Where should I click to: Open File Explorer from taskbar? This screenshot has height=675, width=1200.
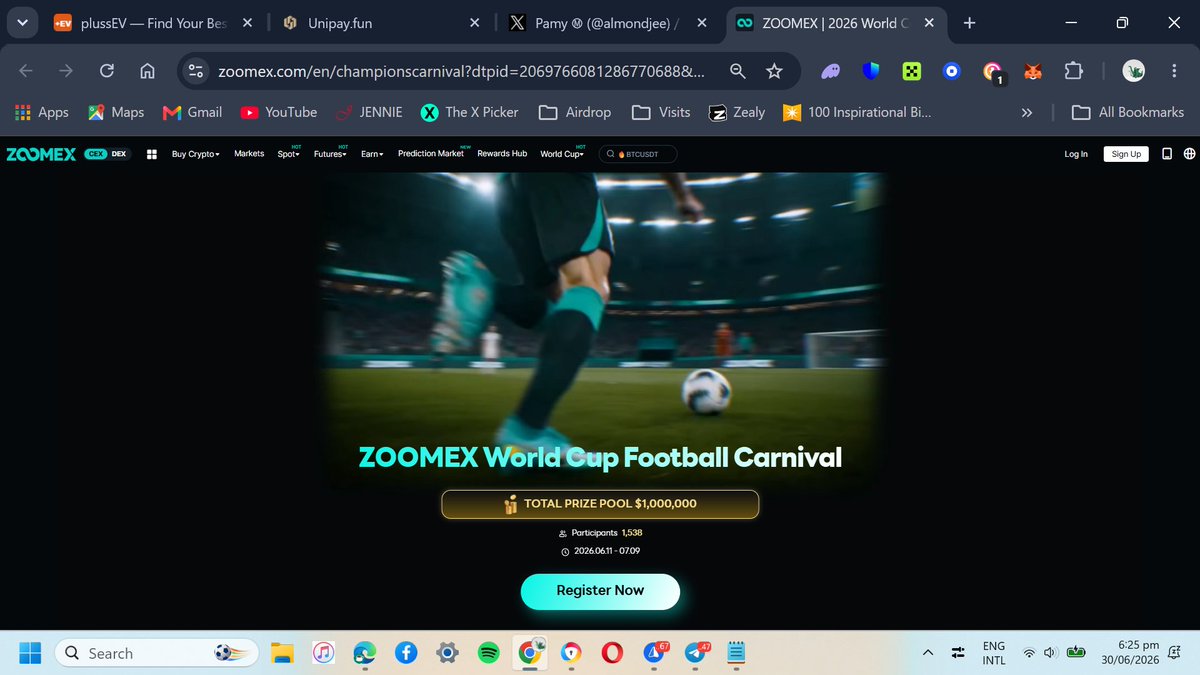[282, 653]
